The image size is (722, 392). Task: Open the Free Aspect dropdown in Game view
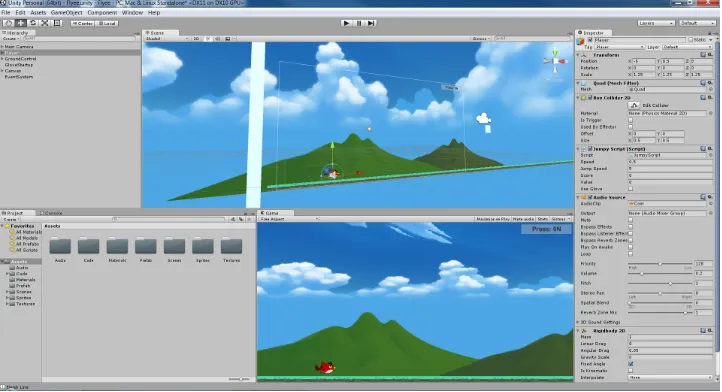point(289,219)
